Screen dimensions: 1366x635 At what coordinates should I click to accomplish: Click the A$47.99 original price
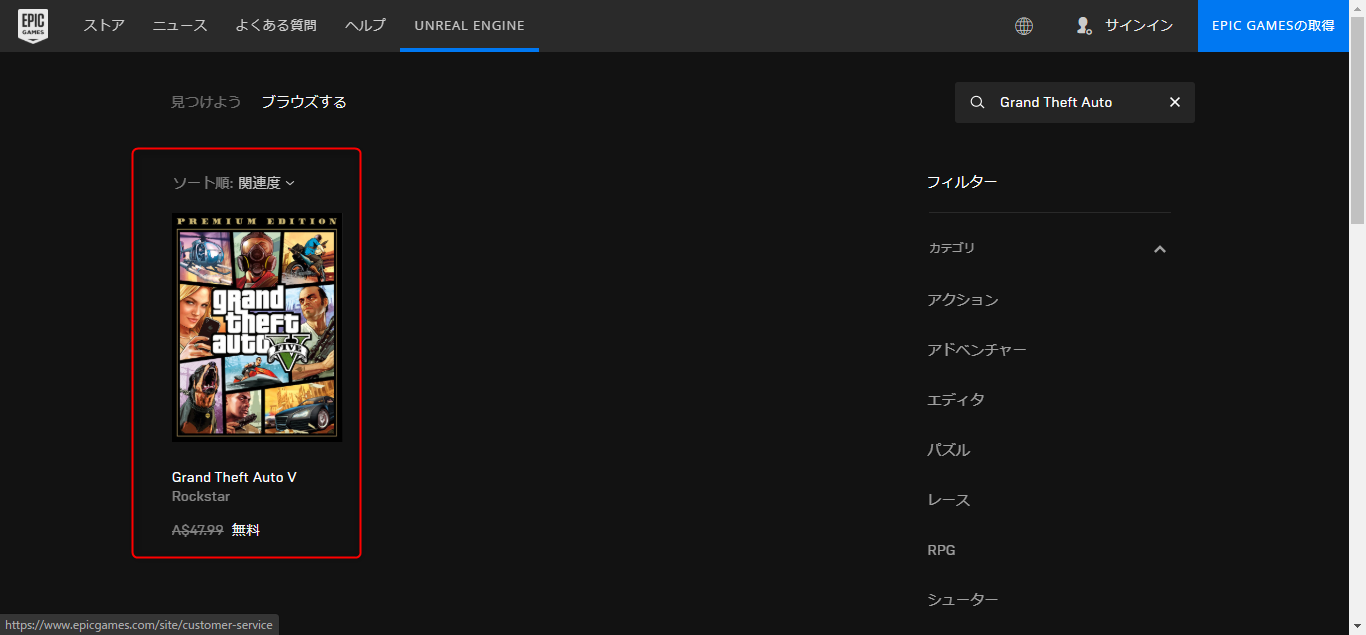click(x=198, y=530)
